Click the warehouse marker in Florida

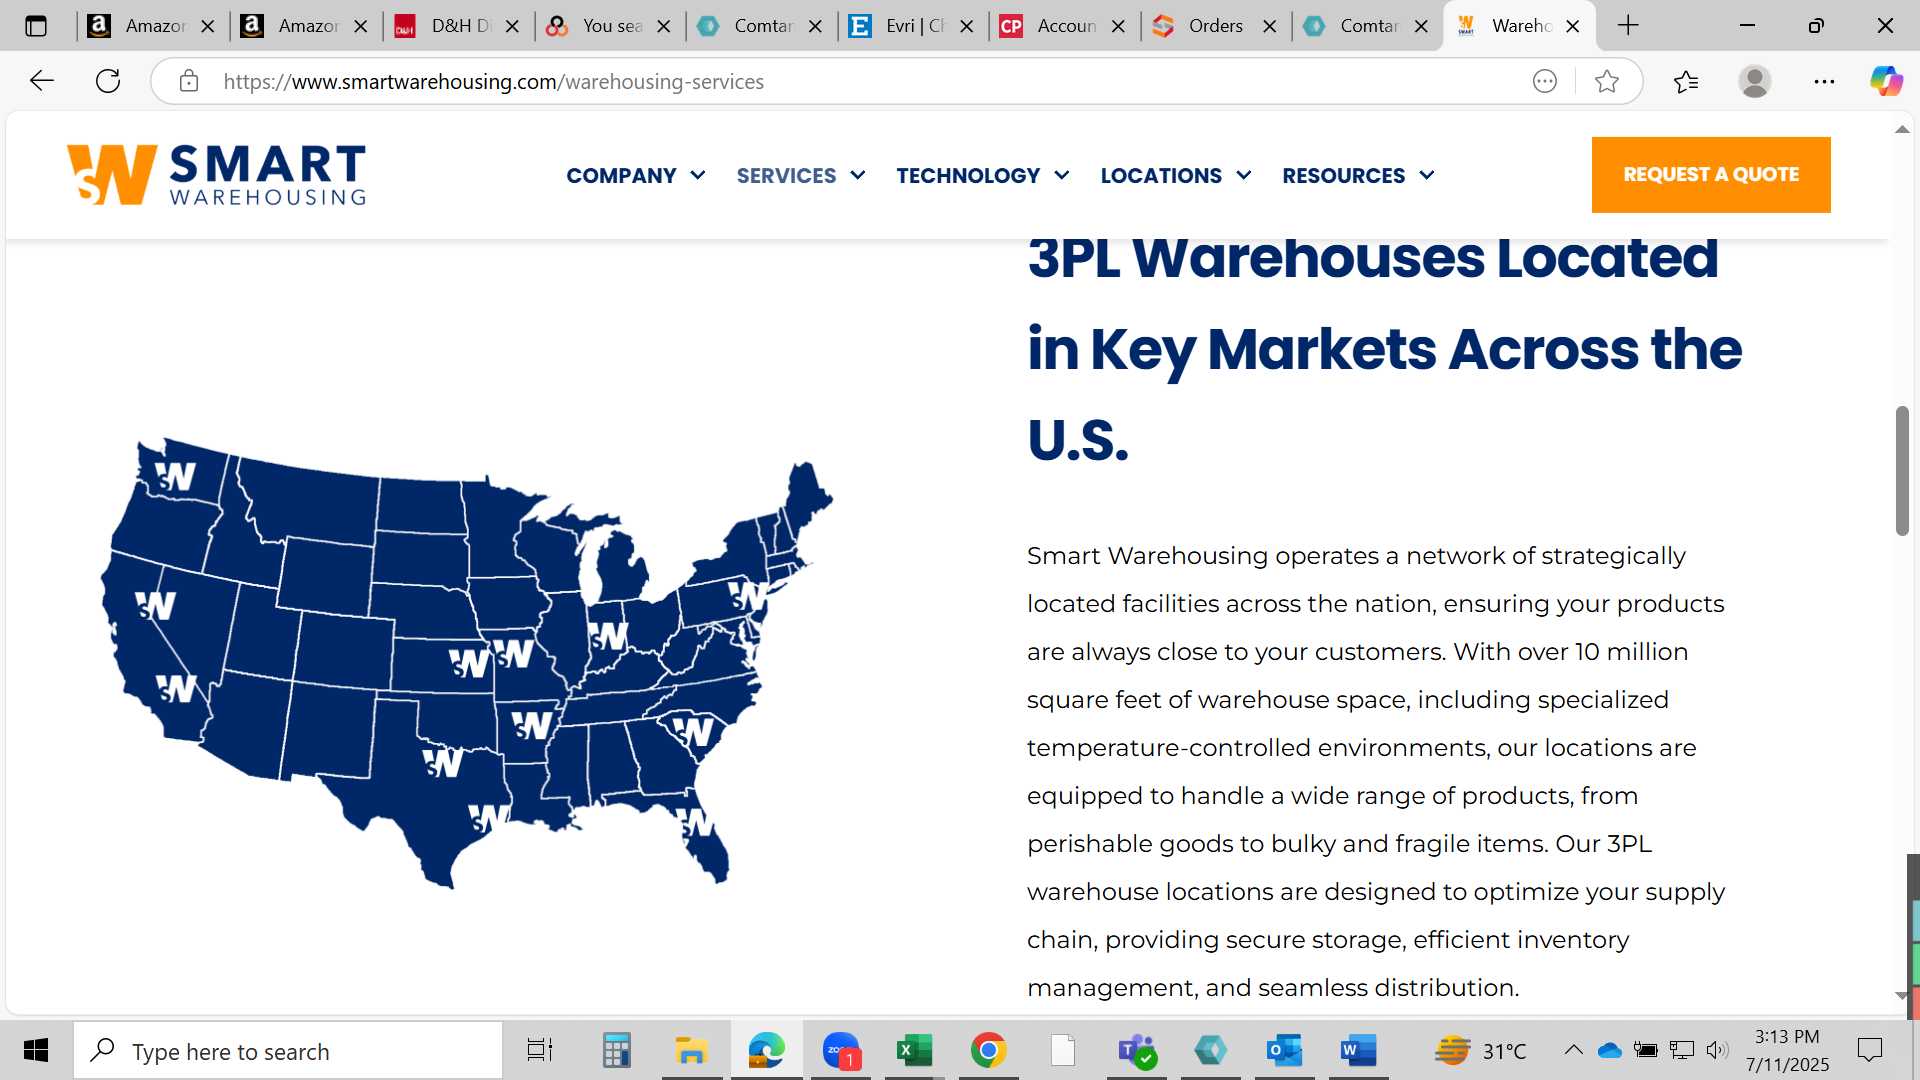(x=695, y=823)
